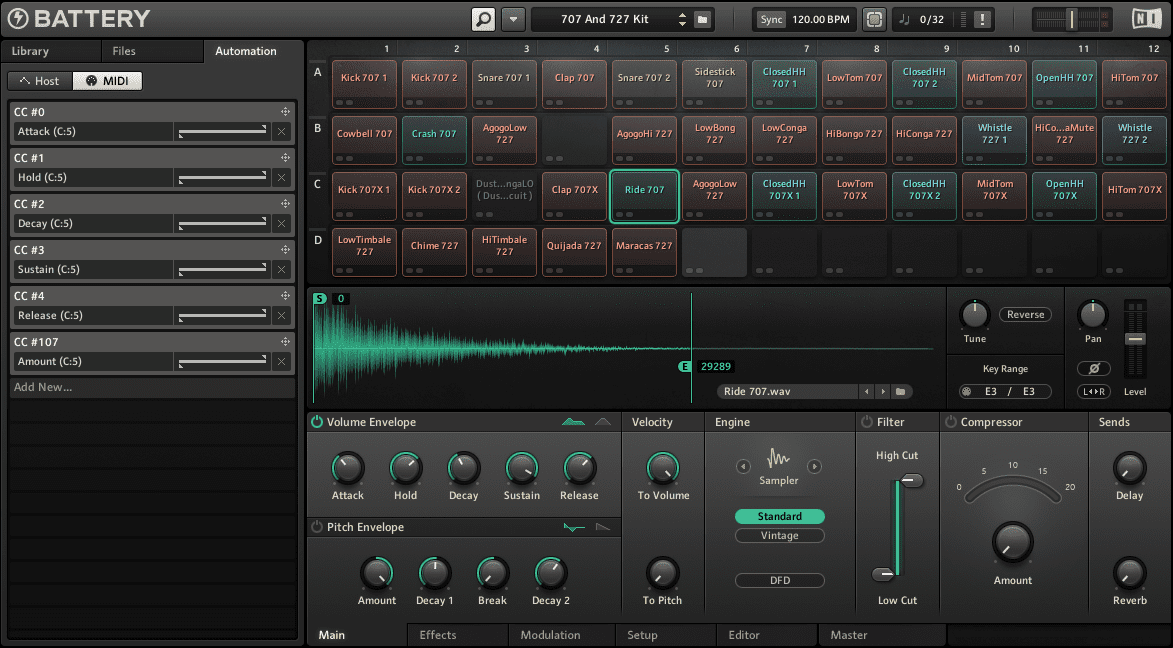Toggle the Volume Envelope power button
1173x648 pixels.
317,422
